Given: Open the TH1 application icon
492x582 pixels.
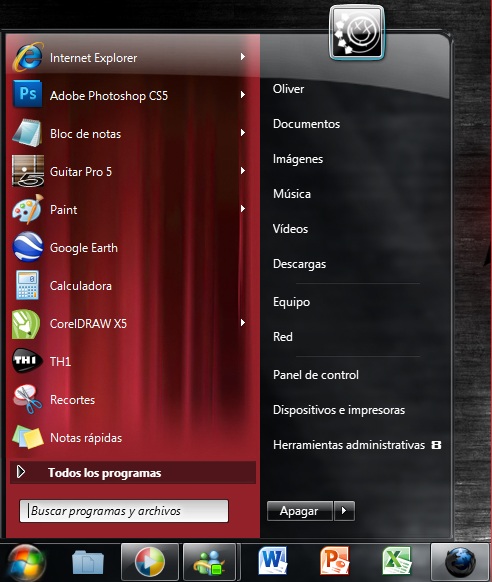Looking at the screenshot, I should click(x=27, y=360).
